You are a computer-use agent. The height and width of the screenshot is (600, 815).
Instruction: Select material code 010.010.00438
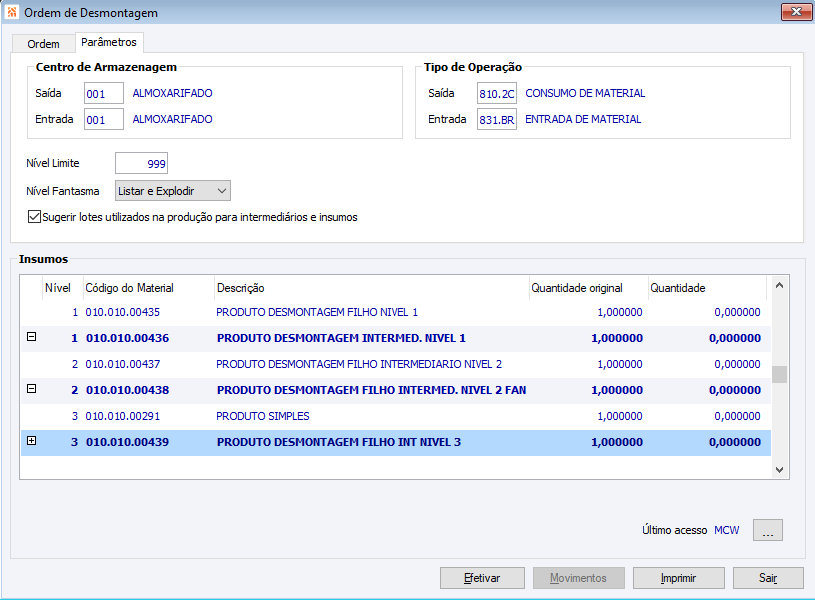(127, 390)
